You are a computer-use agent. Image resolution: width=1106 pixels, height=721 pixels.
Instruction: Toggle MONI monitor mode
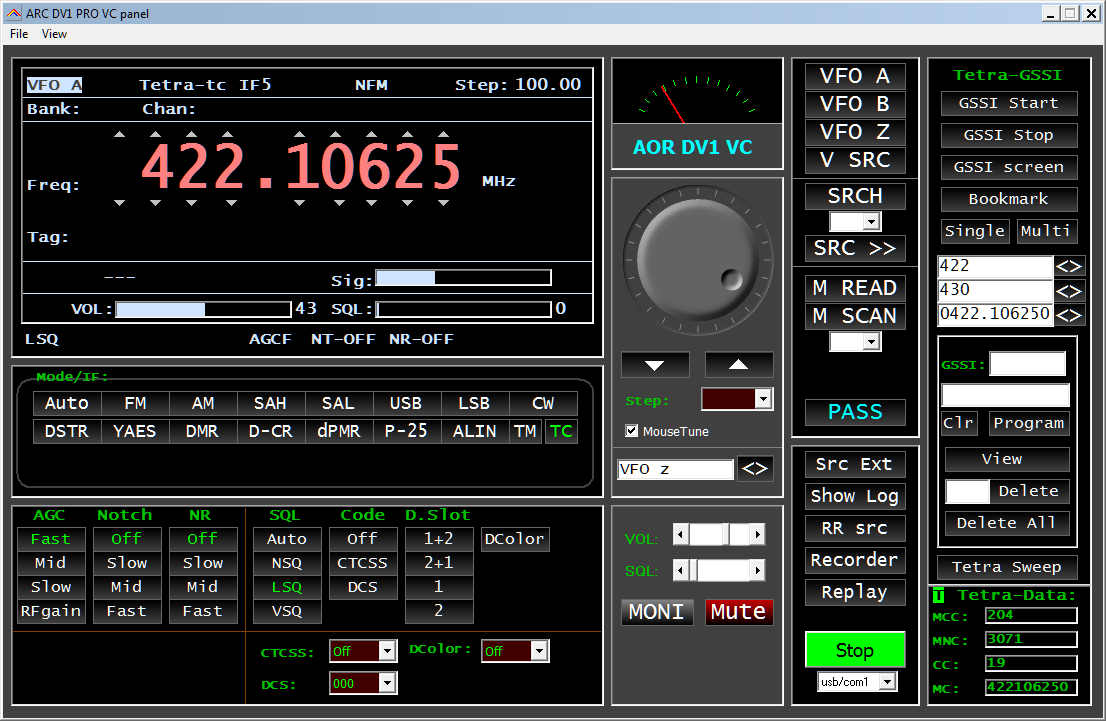click(657, 611)
